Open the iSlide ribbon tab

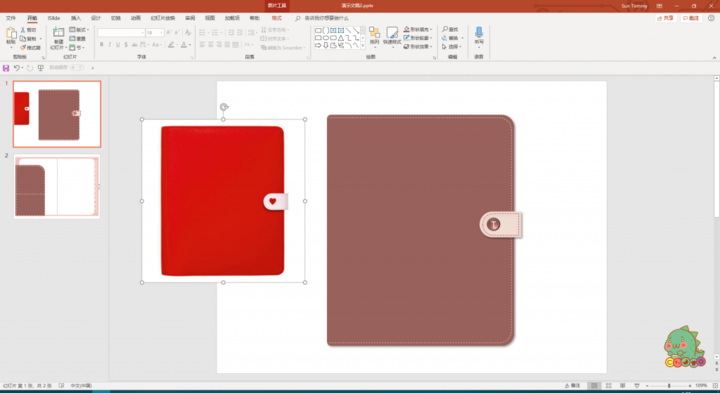(x=54, y=18)
